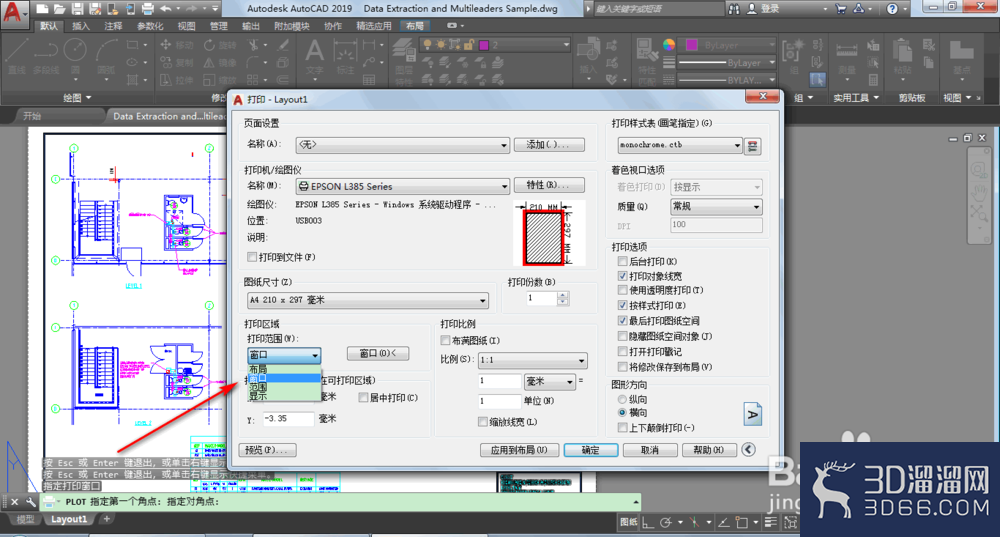
Task: Toggle Plot upside-down (上下颠倒打印) checkbox
Action: 623,427
